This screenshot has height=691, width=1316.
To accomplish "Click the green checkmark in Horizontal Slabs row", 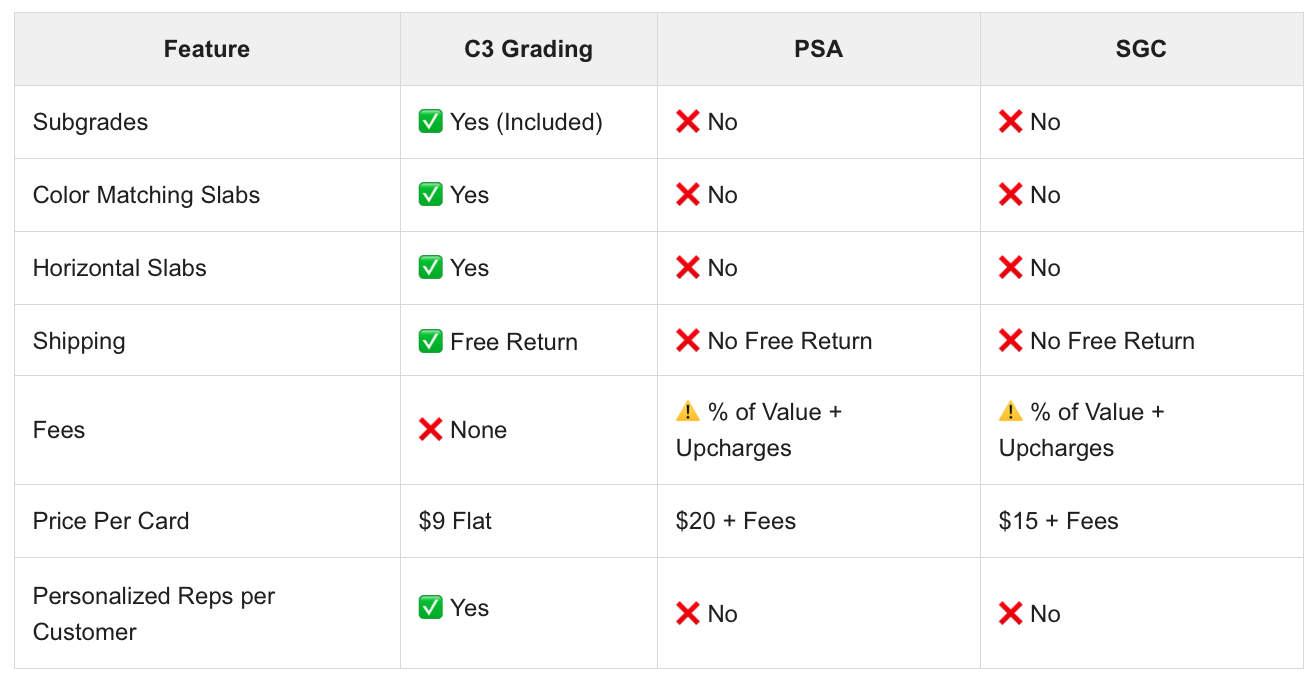I will [x=431, y=268].
